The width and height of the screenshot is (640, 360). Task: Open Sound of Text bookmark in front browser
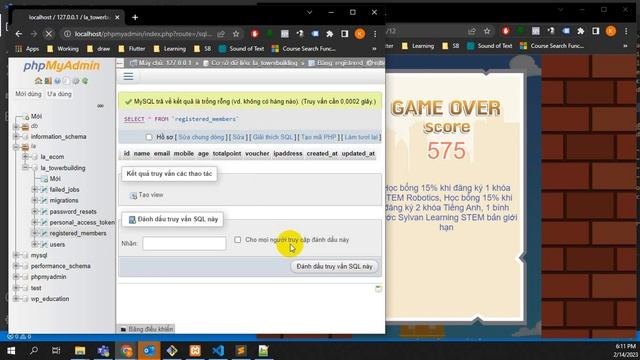pos(242,49)
